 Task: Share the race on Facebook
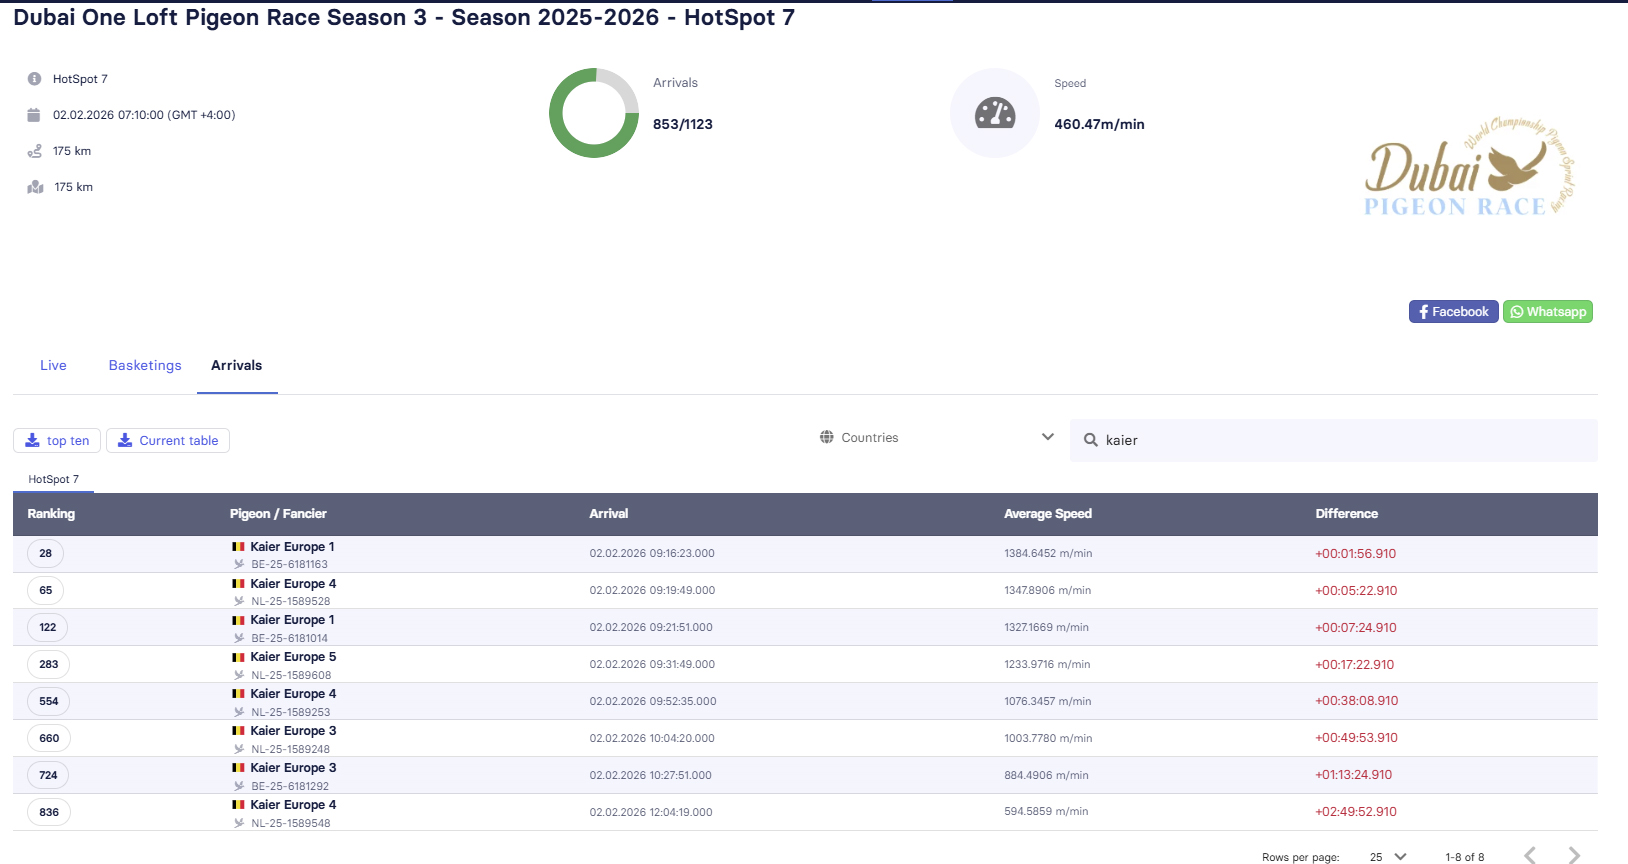coord(1453,312)
